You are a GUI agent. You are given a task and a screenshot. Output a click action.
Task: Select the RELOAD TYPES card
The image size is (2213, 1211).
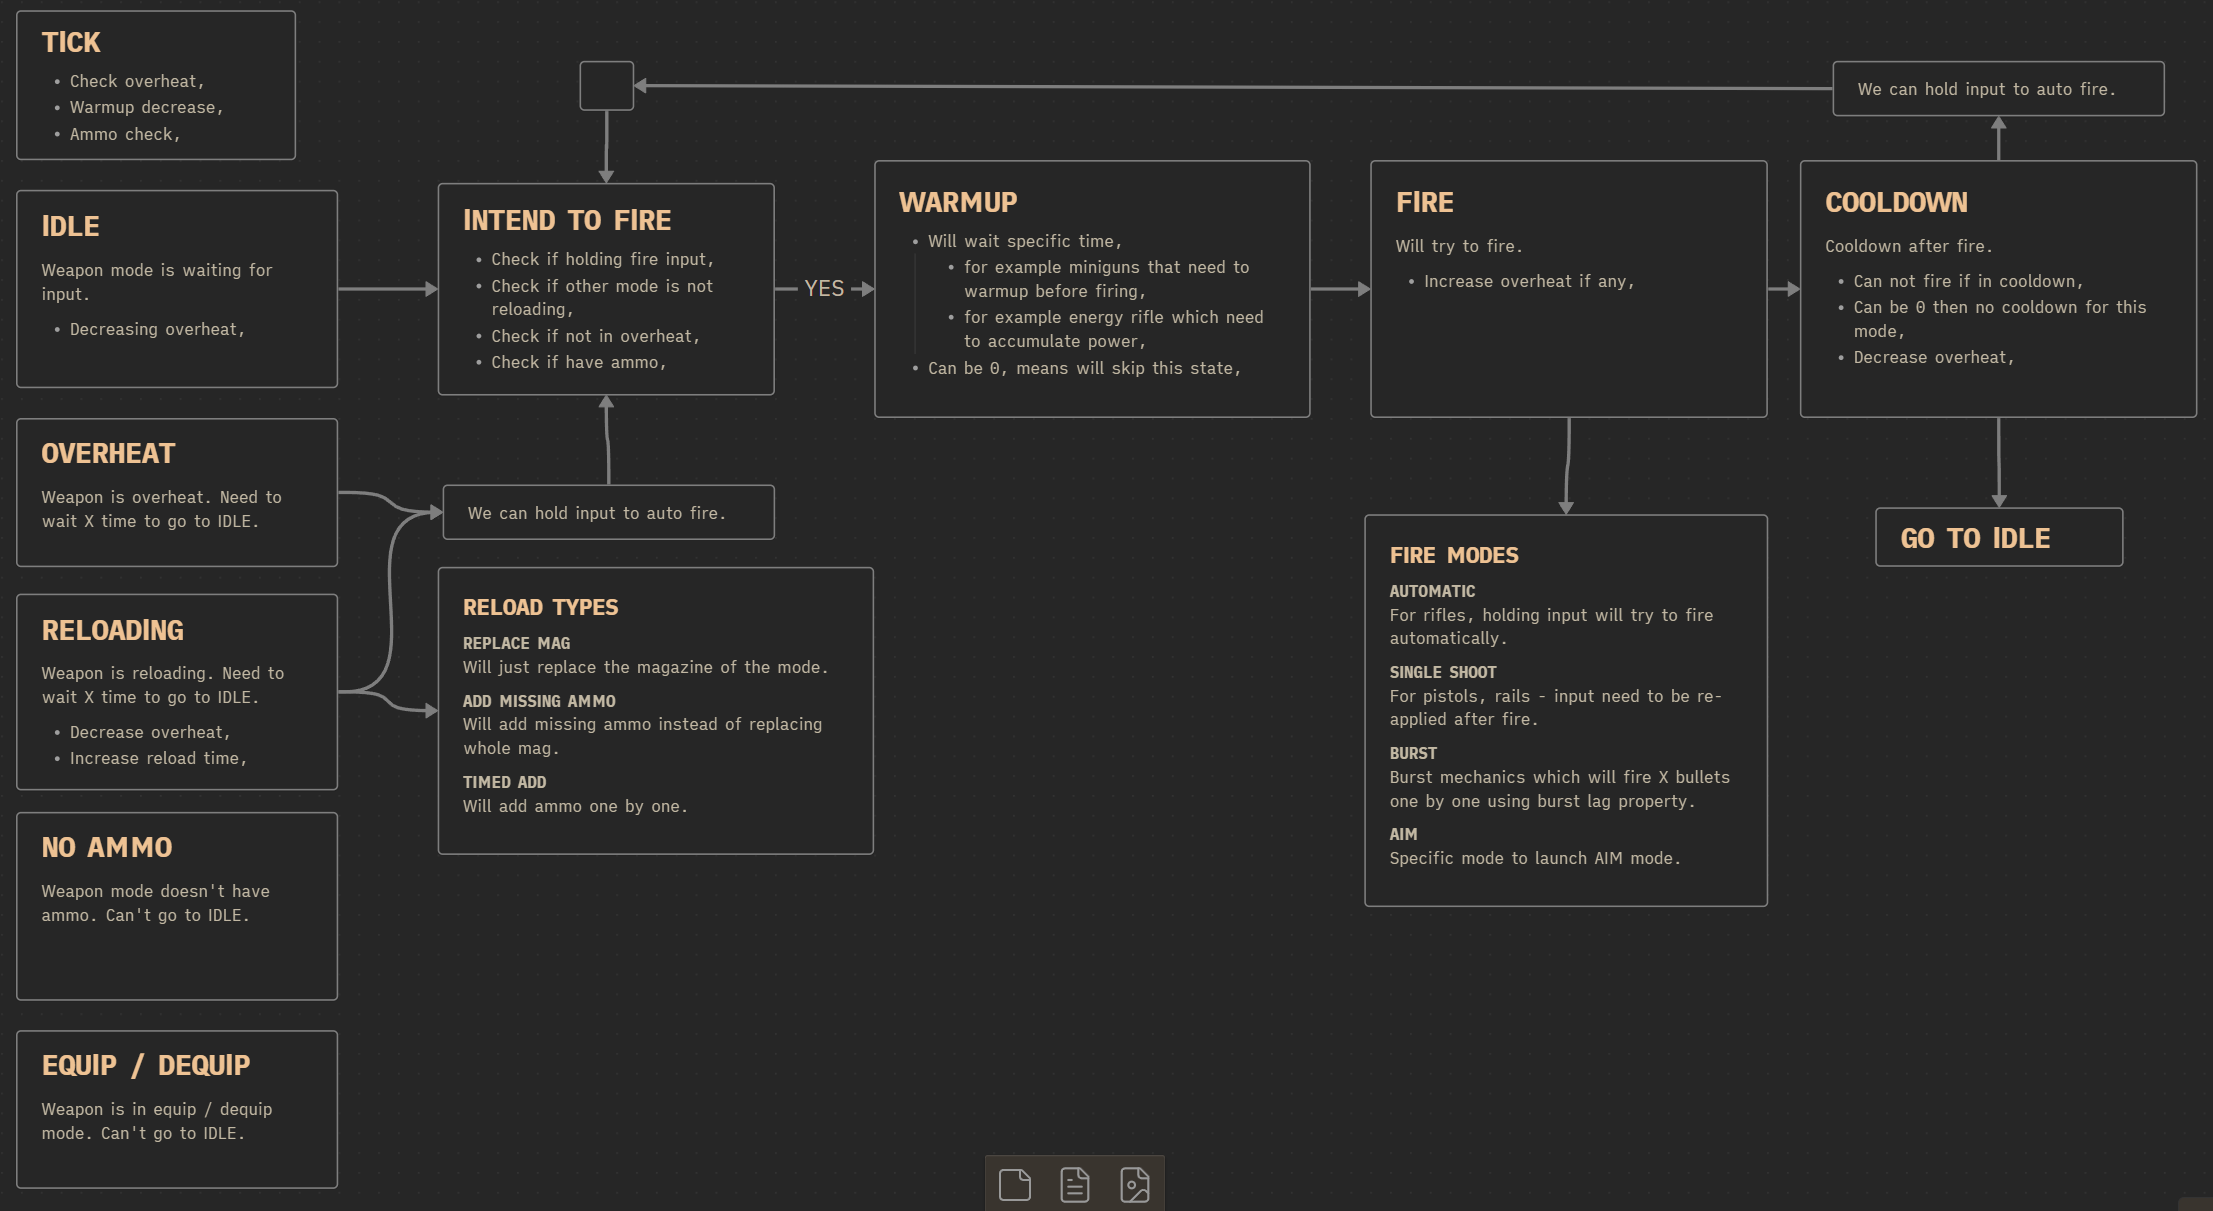point(655,711)
